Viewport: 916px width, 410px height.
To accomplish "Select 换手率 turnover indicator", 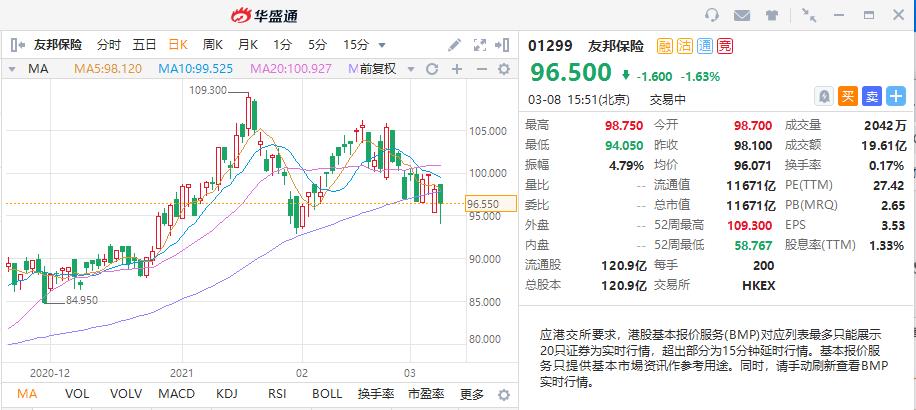I will (376, 394).
